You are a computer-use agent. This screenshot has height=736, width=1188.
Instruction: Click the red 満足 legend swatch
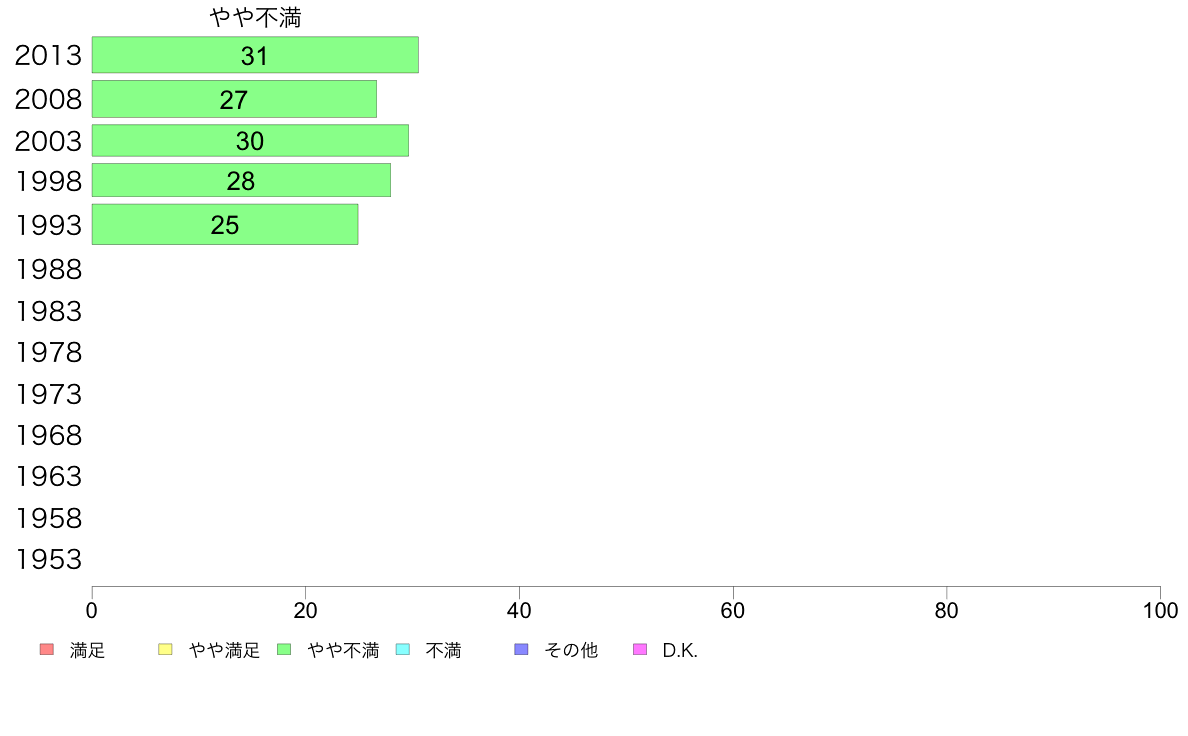pyautogui.click(x=47, y=650)
